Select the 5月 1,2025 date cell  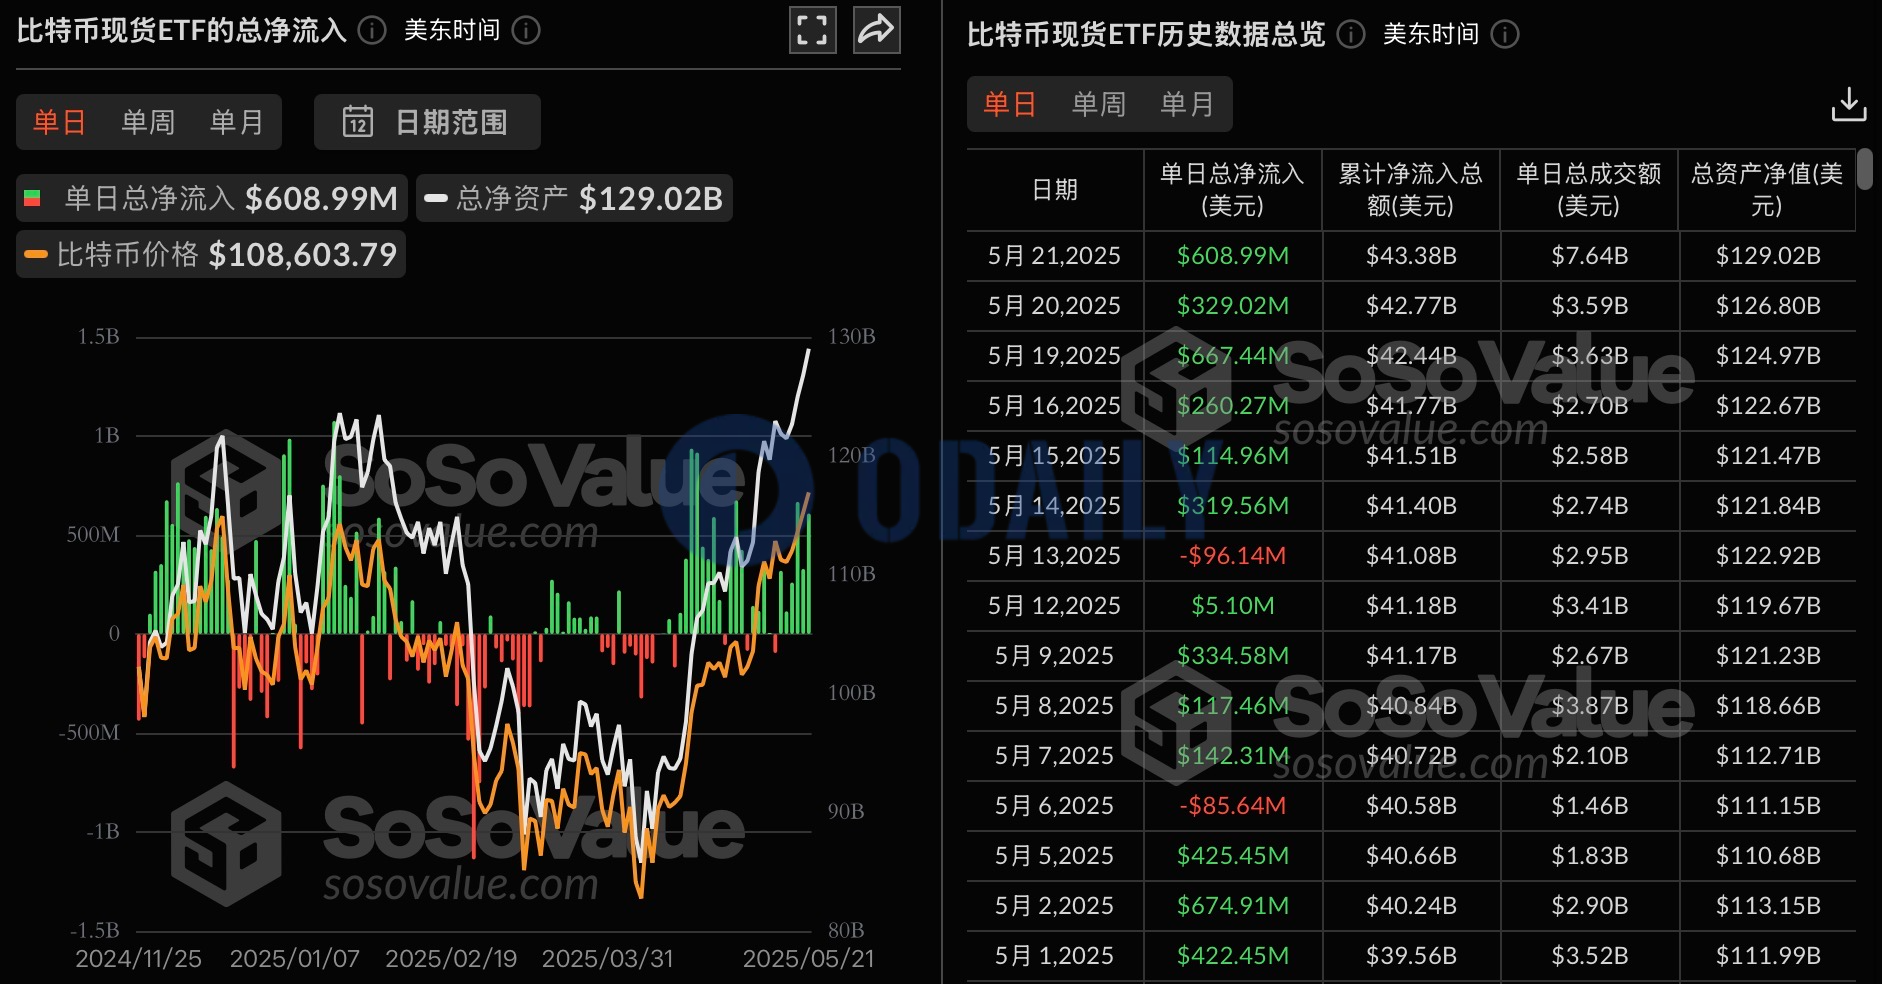tap(1054, 956)
